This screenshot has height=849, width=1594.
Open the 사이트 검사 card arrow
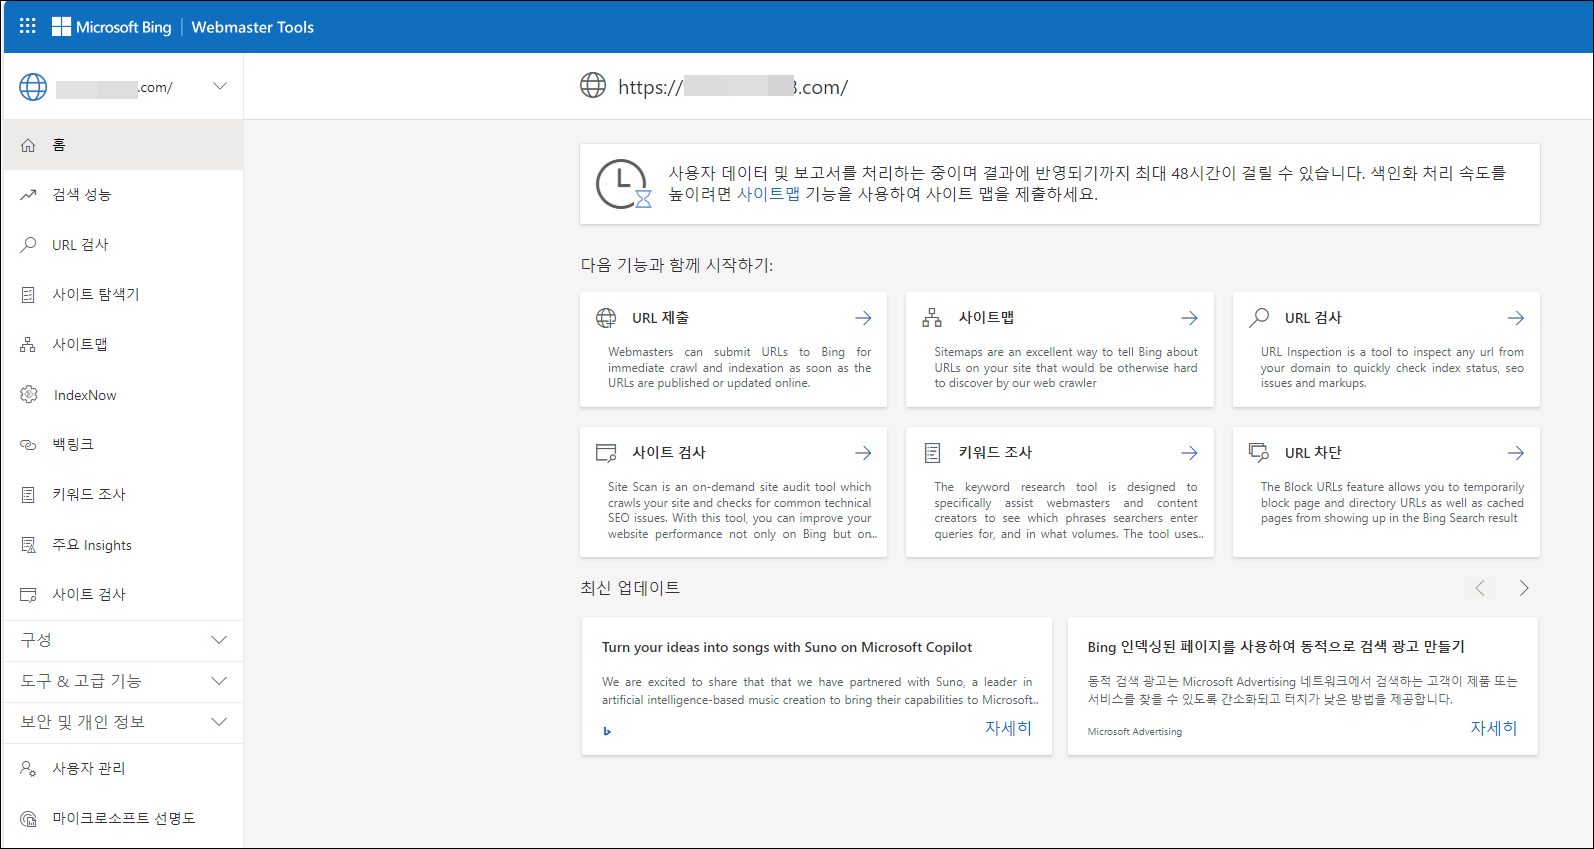(863, 453)
